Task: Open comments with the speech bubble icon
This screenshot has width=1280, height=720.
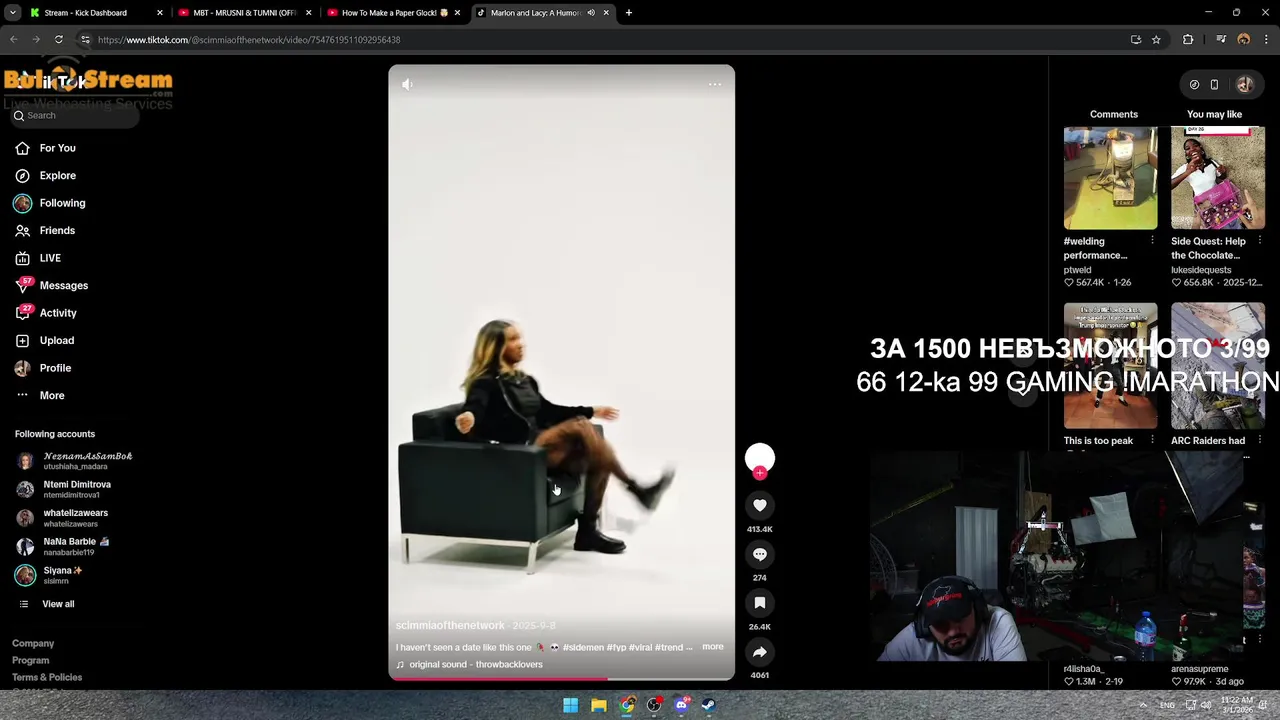Action: point(760,554)
